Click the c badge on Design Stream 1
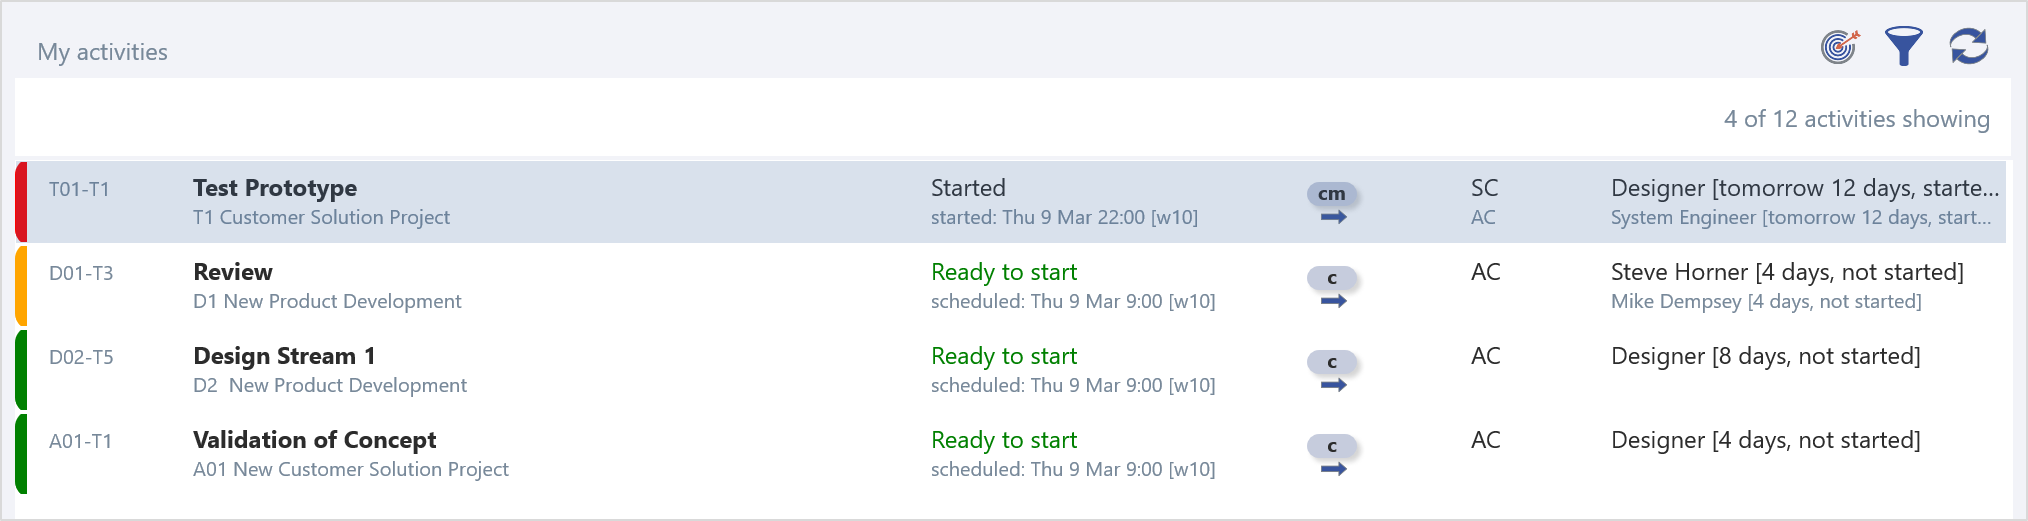Image resolution: width=2028 pixels, height=521 pixels. (x=1332, y=361)
